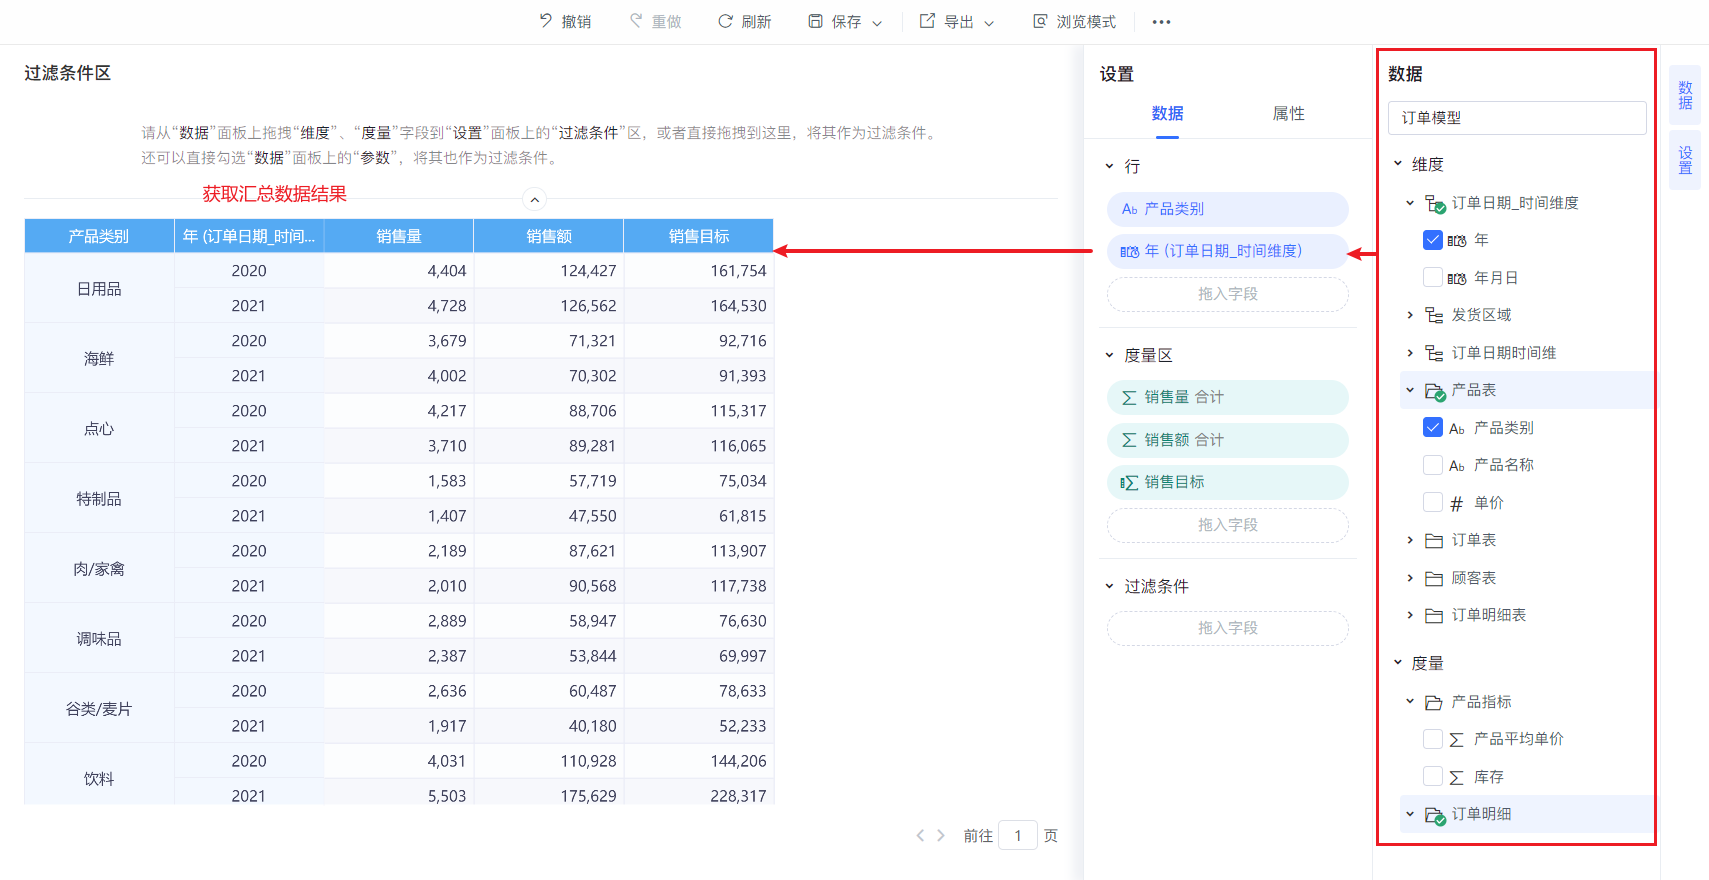Open the 保存 dropdown arrow
The height and width of the screenshot is (880, 1709).
pos(877,23)
